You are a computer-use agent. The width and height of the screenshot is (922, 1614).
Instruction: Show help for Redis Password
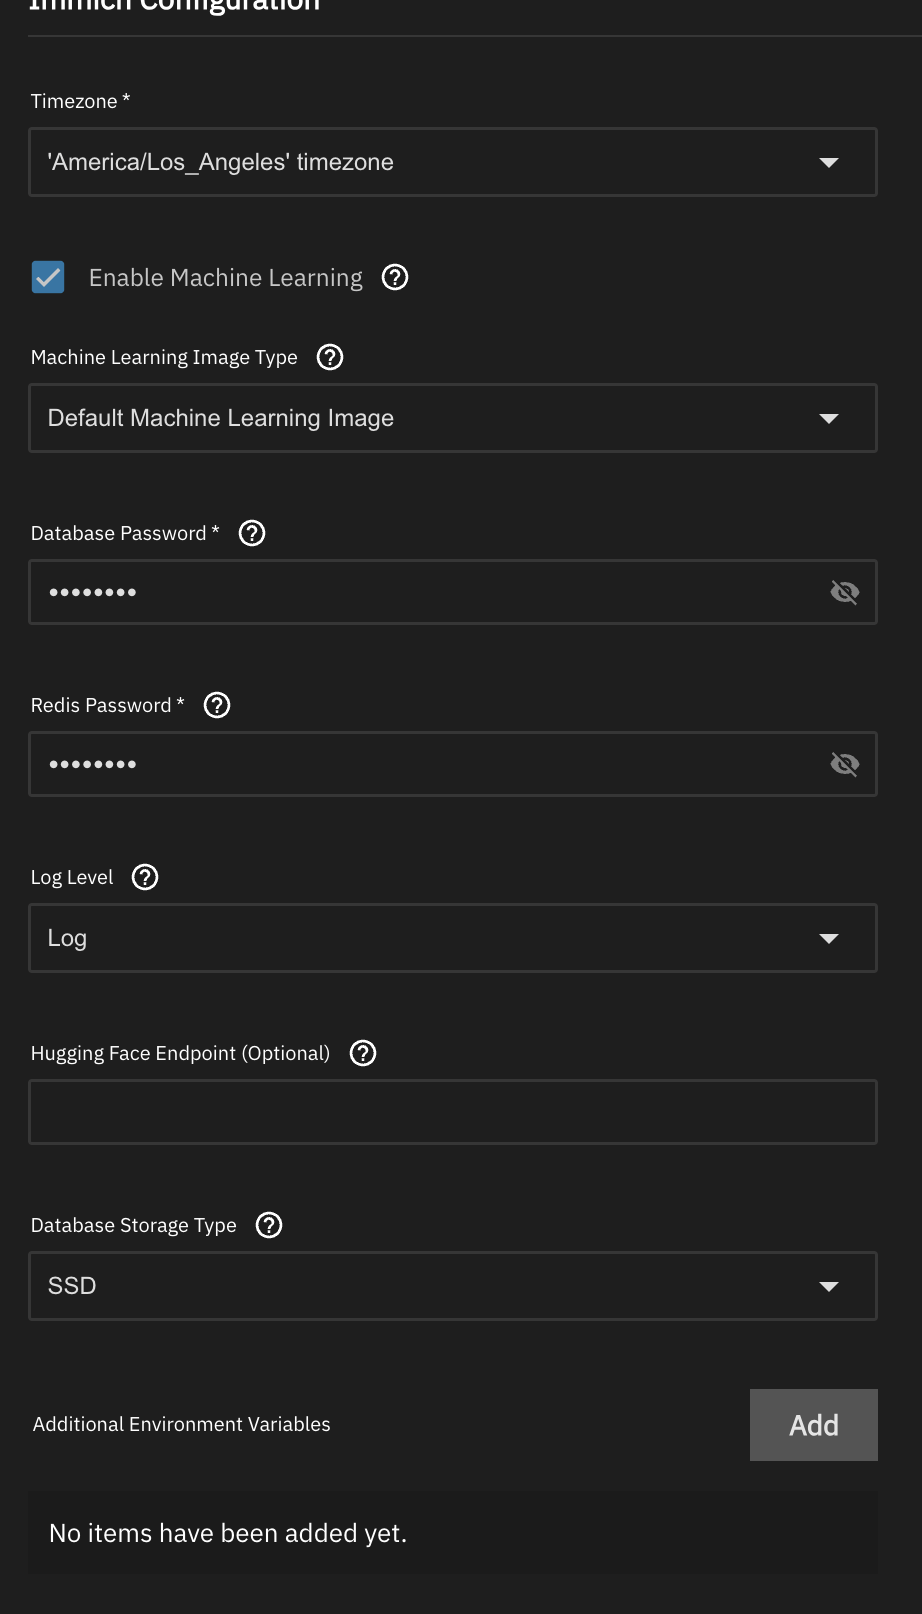pos(217,705)
